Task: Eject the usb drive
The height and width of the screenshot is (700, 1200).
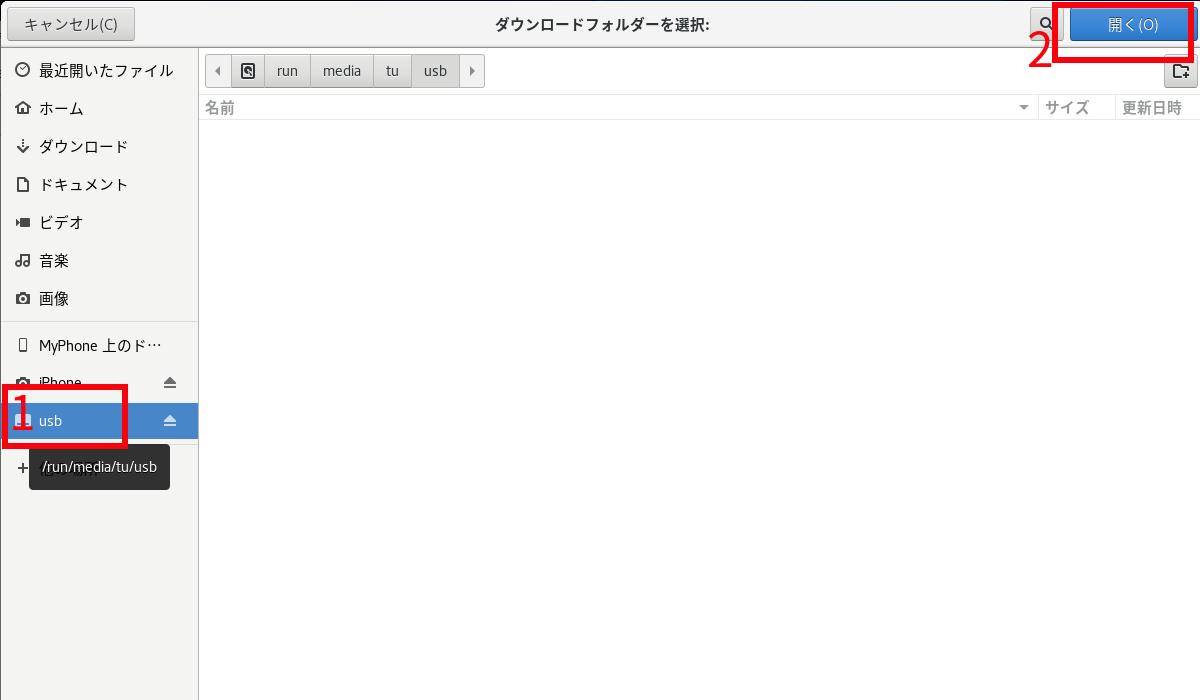Action: click(x=170, y=421)
